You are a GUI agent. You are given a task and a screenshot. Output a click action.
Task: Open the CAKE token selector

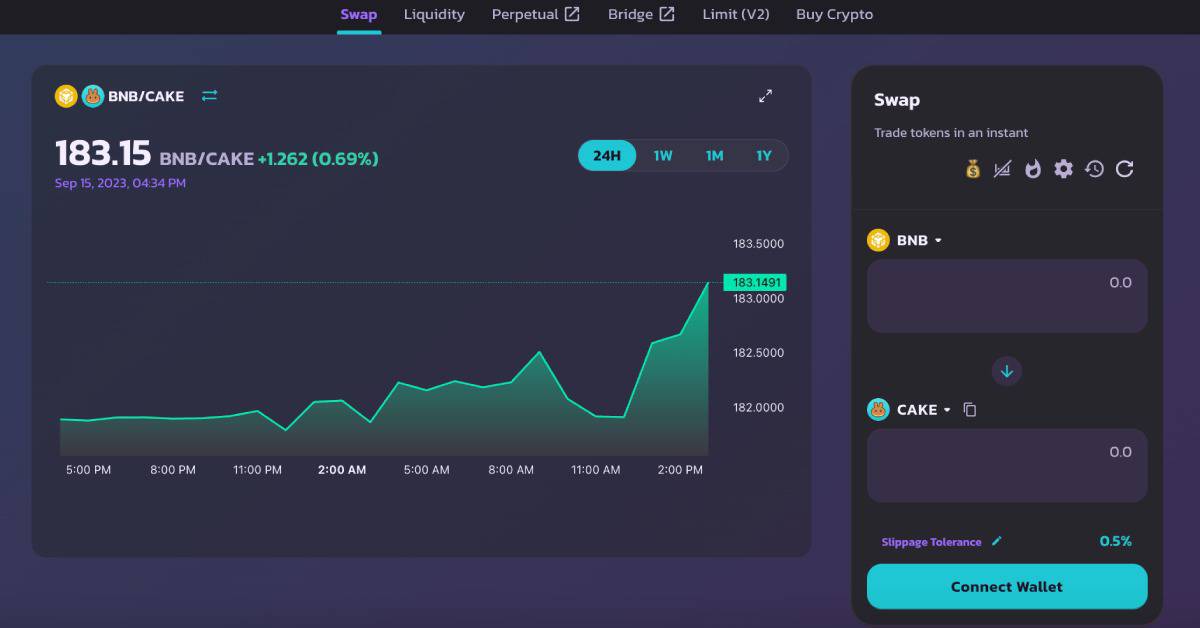pyautogui.click(x=910, y=409)
